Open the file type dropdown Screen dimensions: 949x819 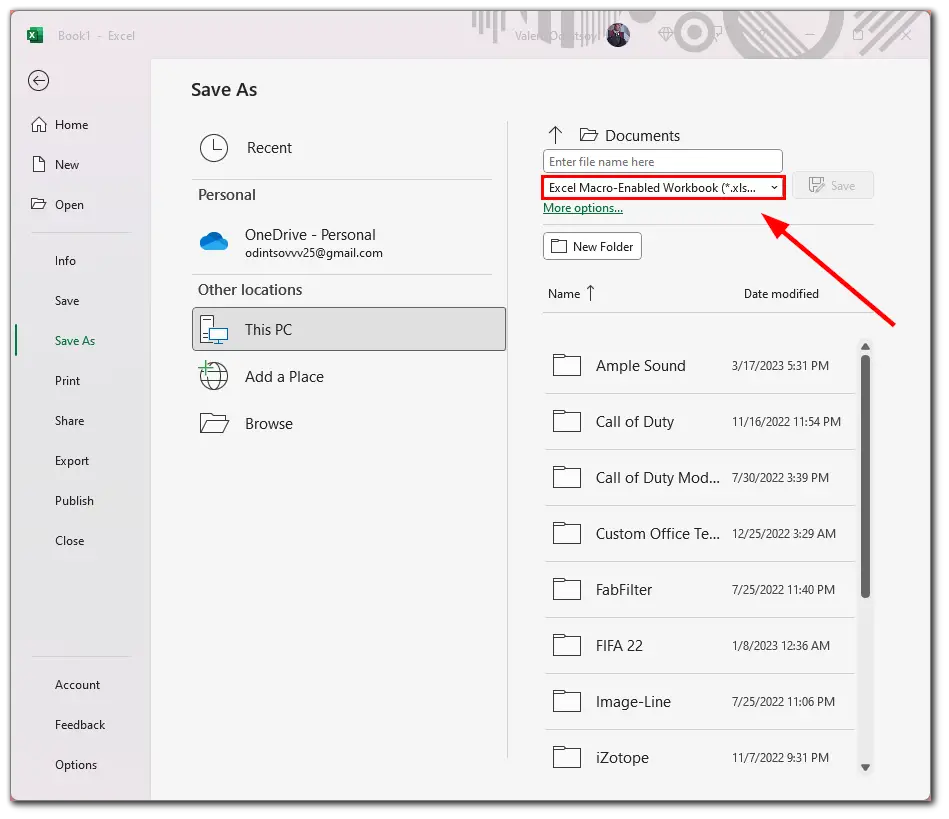tap(663, 188)
